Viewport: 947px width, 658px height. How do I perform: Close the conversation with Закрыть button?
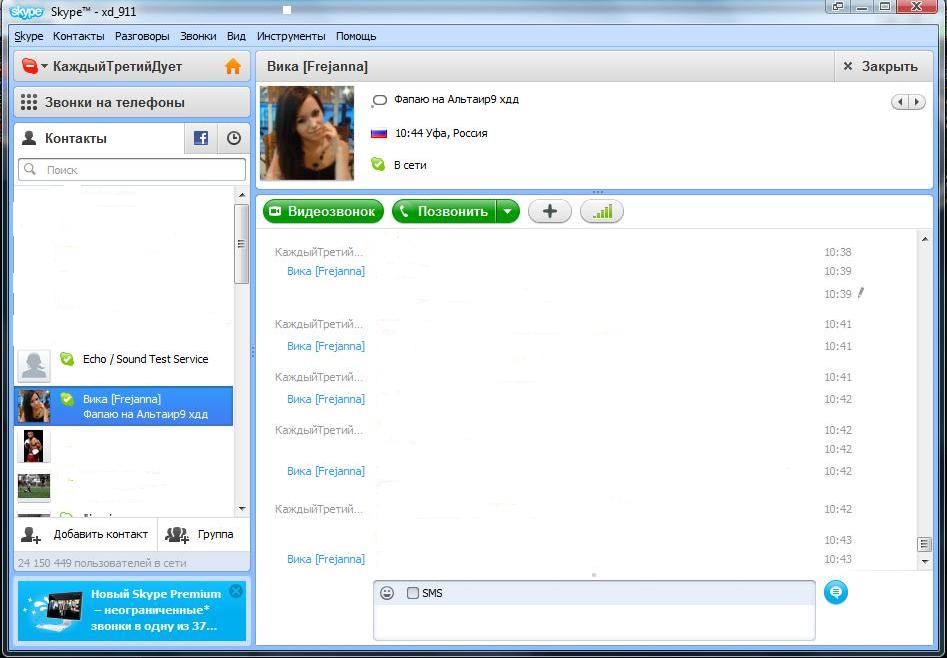point(884,66)
